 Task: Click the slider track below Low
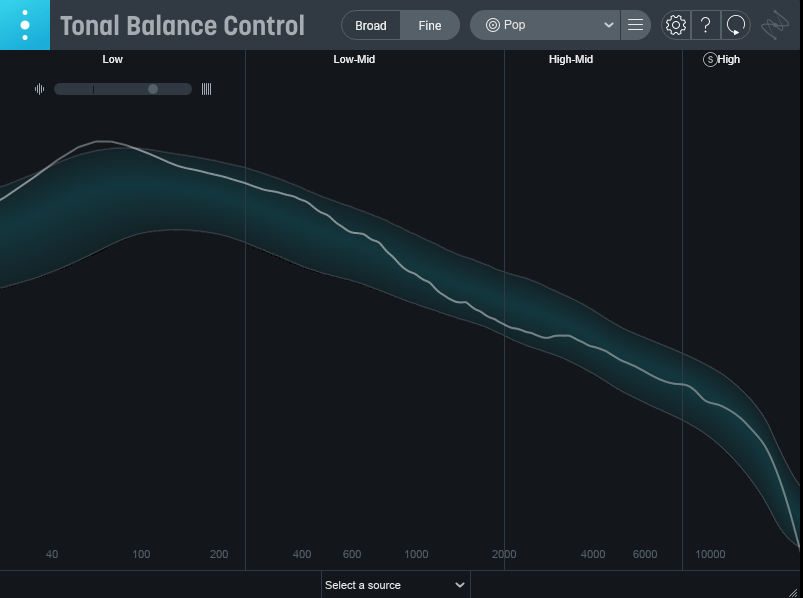coord(122,89)
